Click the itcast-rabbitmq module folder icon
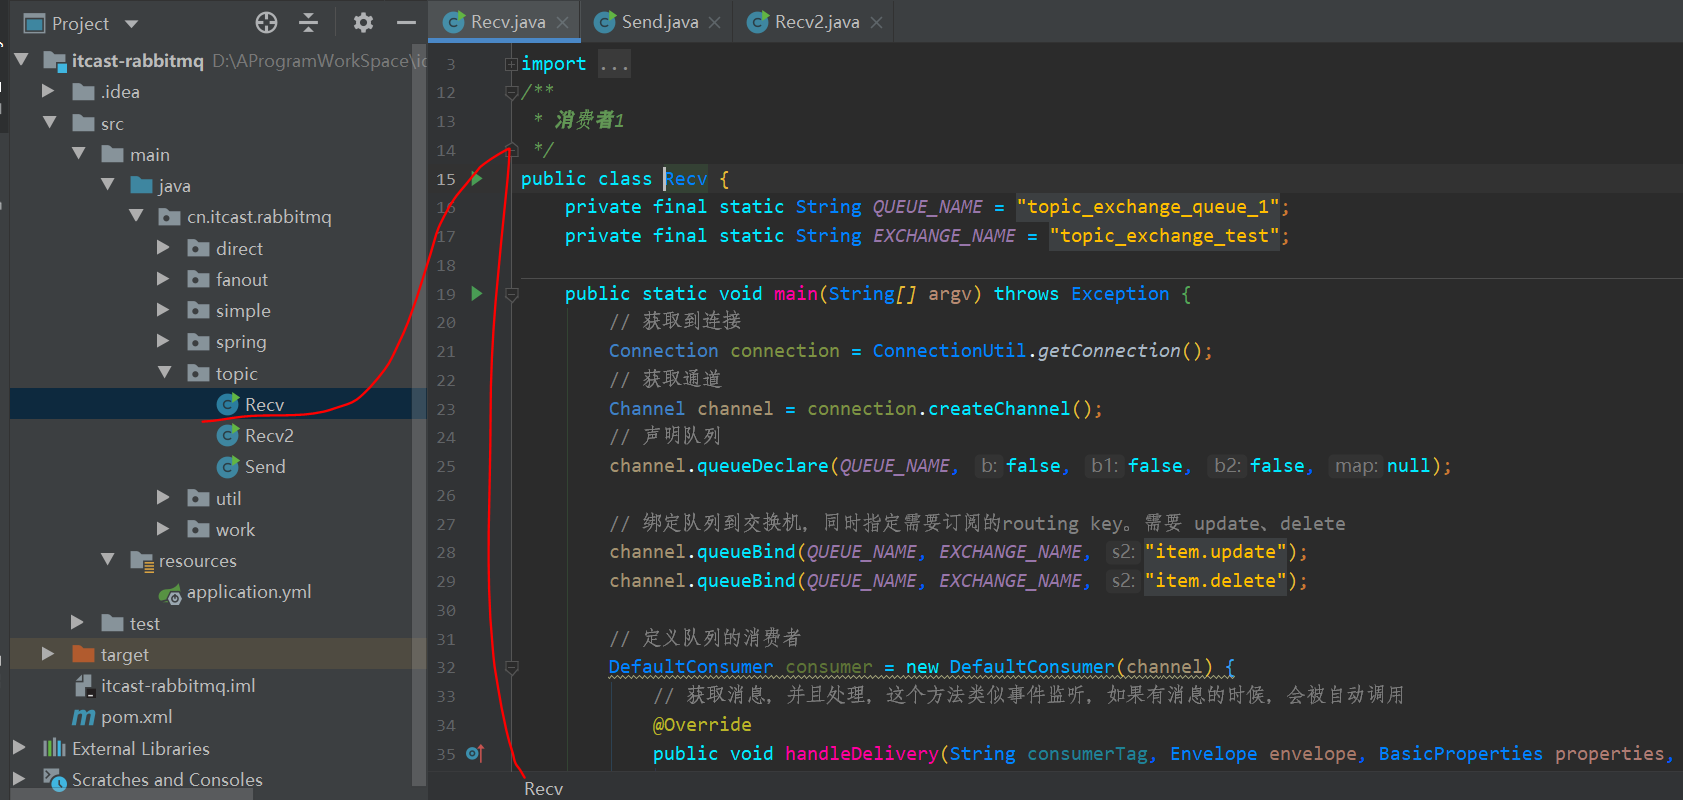Screen dimensions: 1683x800 55,61
